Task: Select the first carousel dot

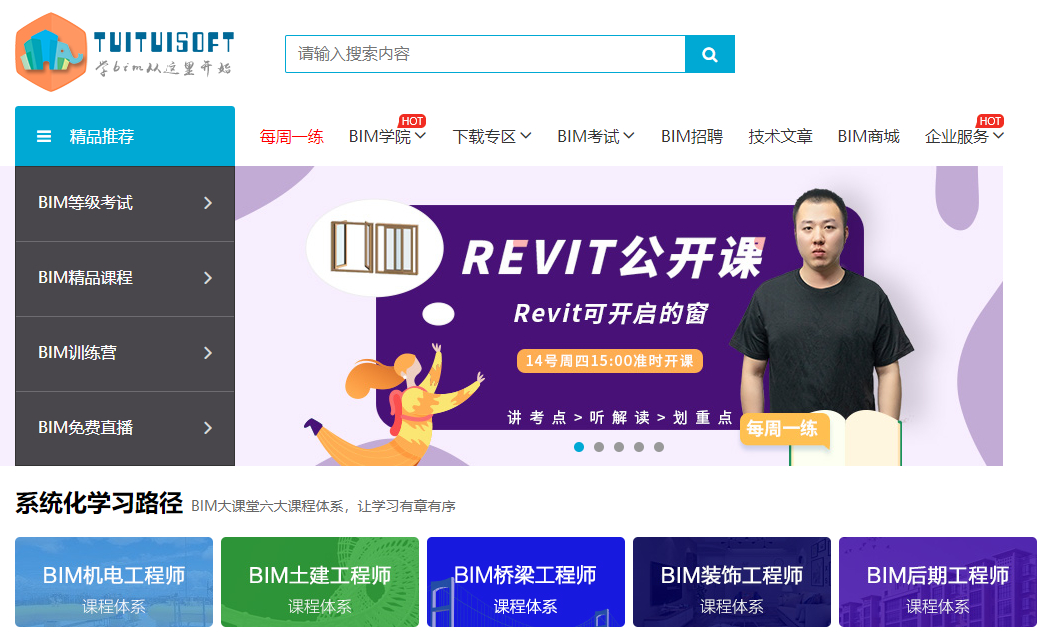Action: [579, 447]
